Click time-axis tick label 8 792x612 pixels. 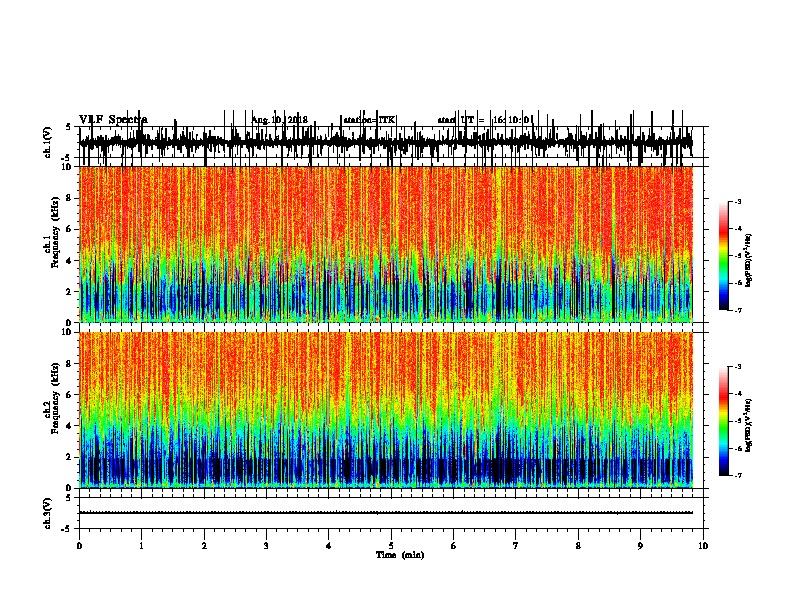(x=578, y=546)
